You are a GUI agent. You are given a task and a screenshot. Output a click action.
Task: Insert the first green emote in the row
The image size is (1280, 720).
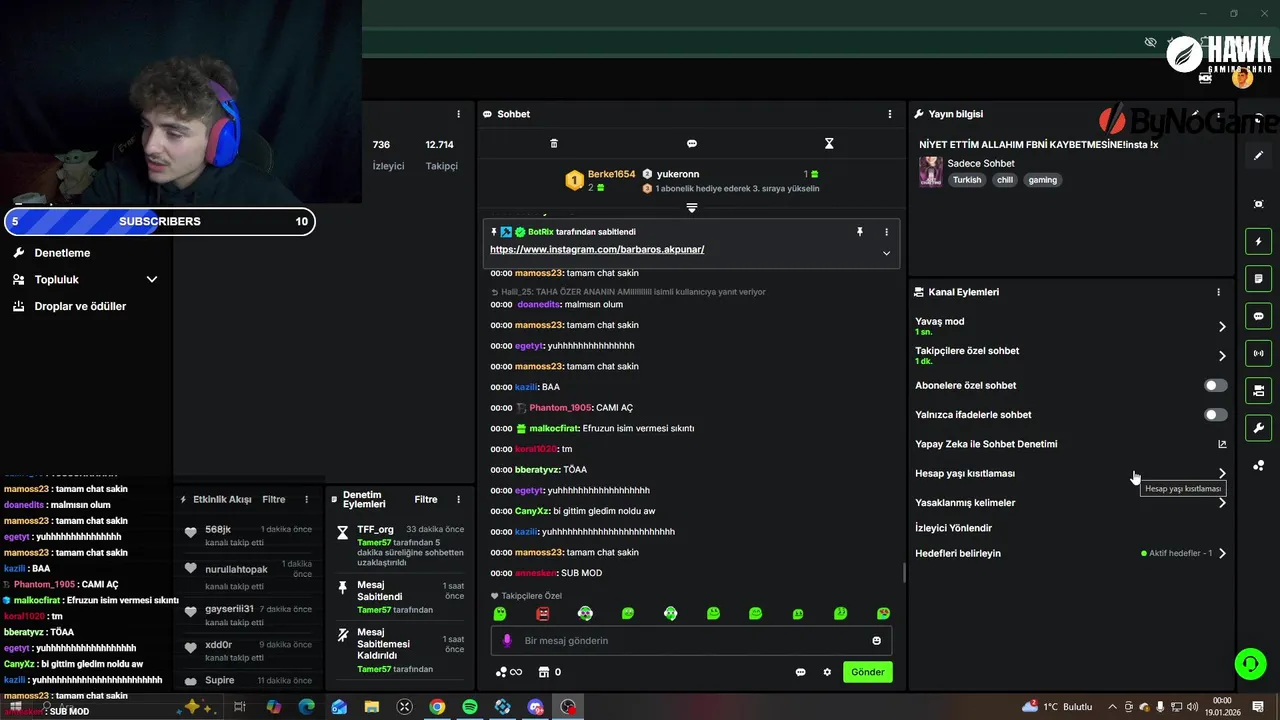(x=500, y=613)
